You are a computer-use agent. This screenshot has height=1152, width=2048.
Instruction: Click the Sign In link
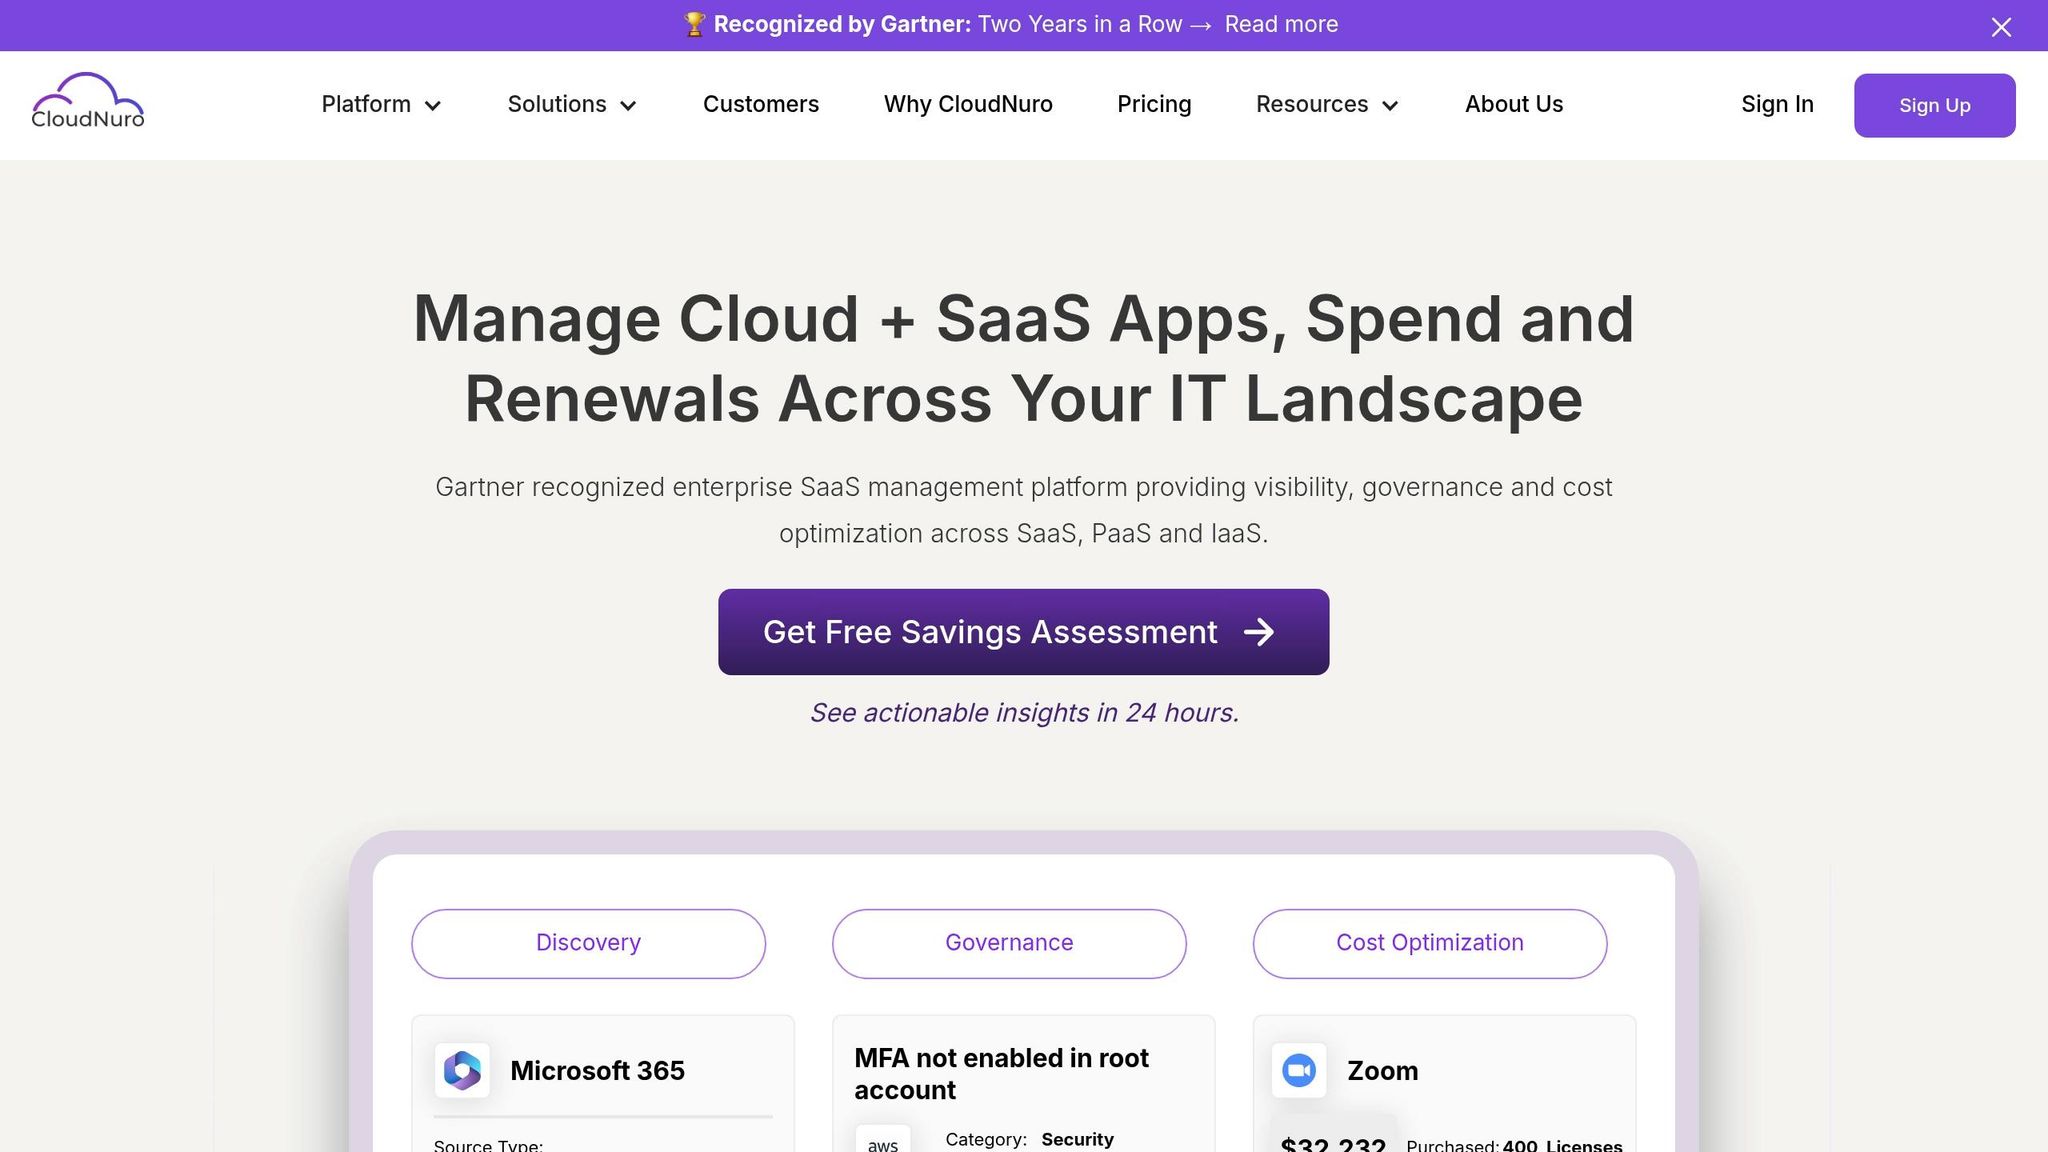tap(1777, 105)
